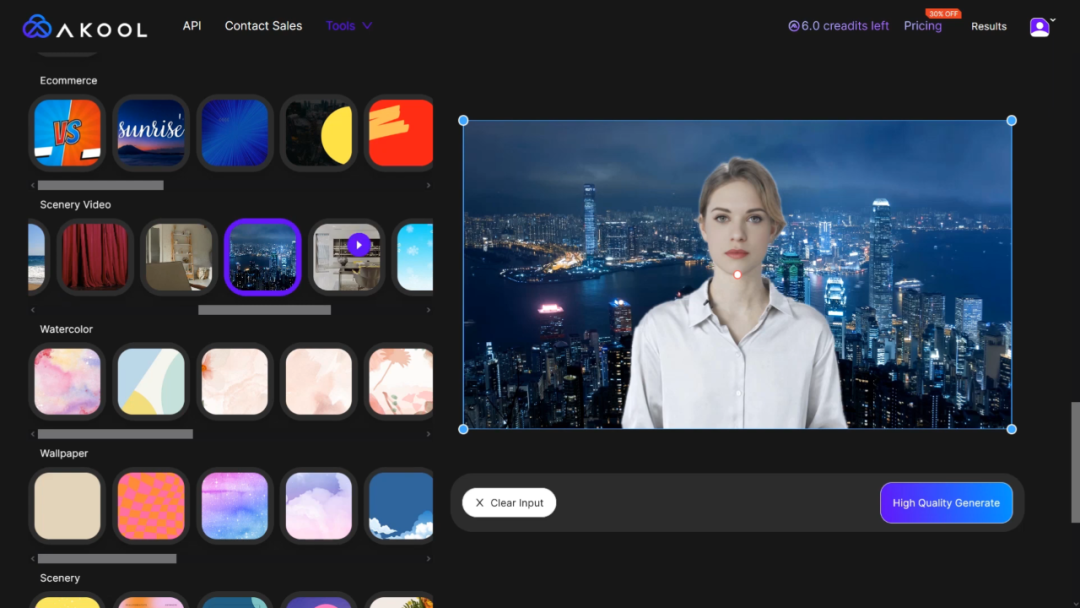
Task: Click the Ecommerce row right scroll arrow
Action: 428,185
